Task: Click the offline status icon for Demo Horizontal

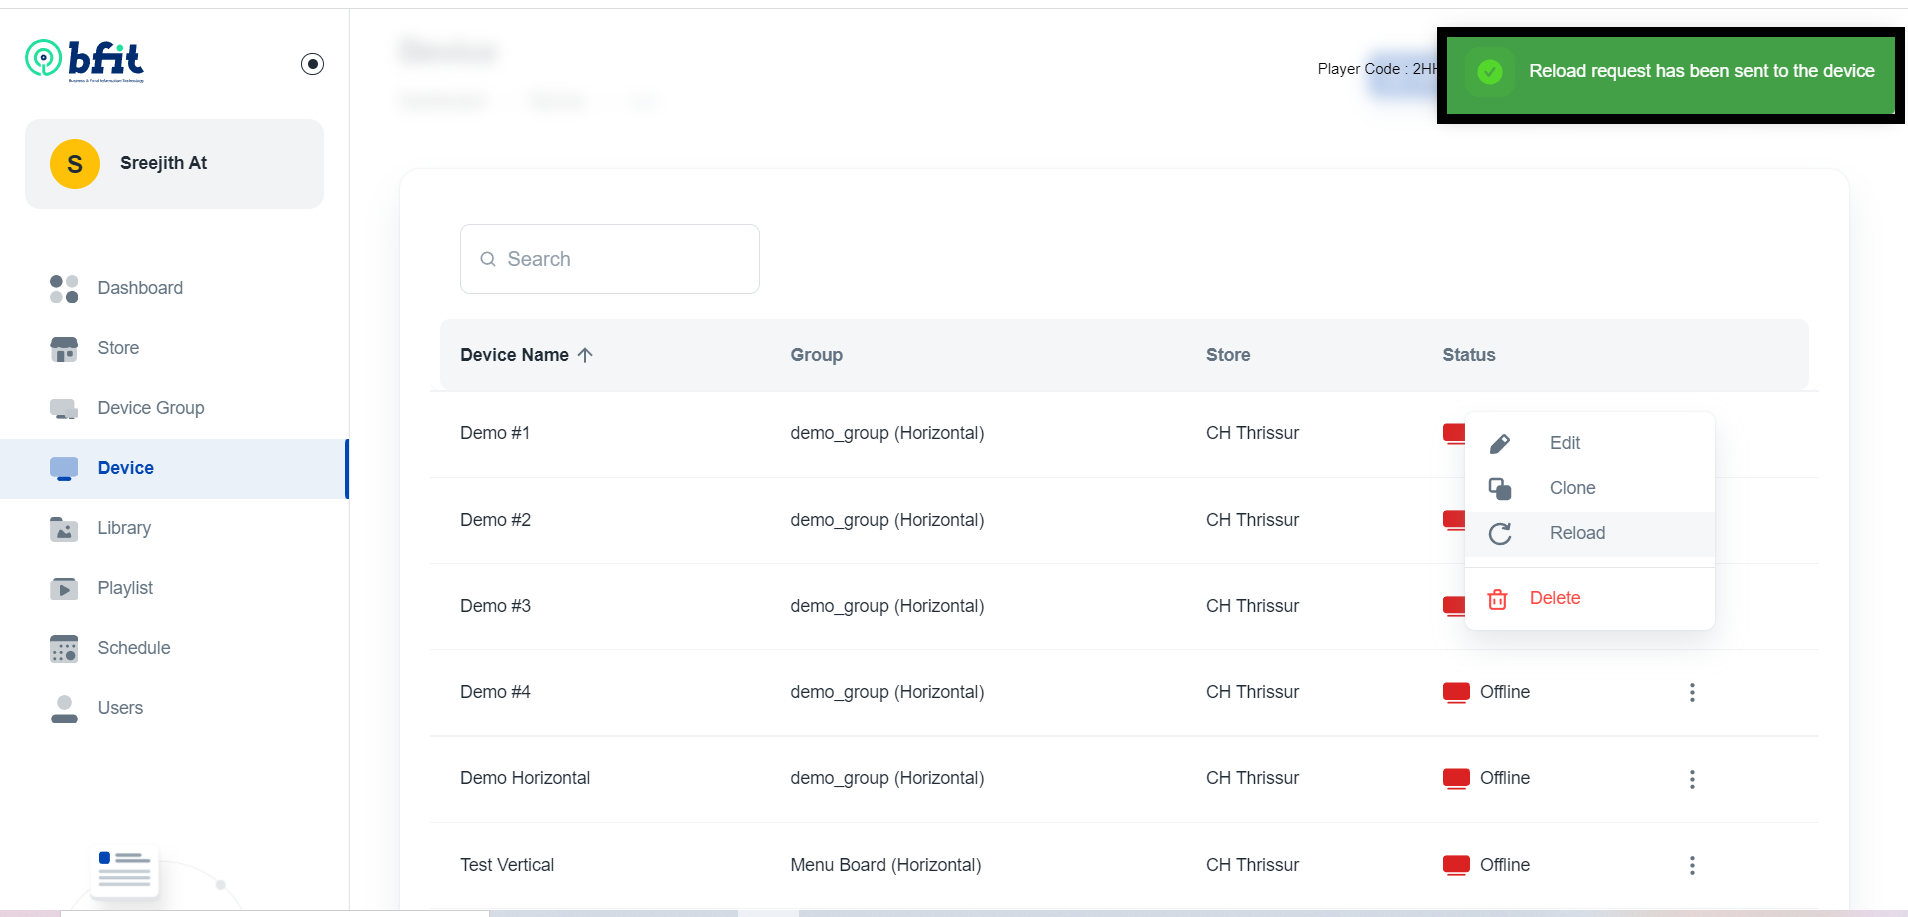Action: click(x=1456, y=779)
